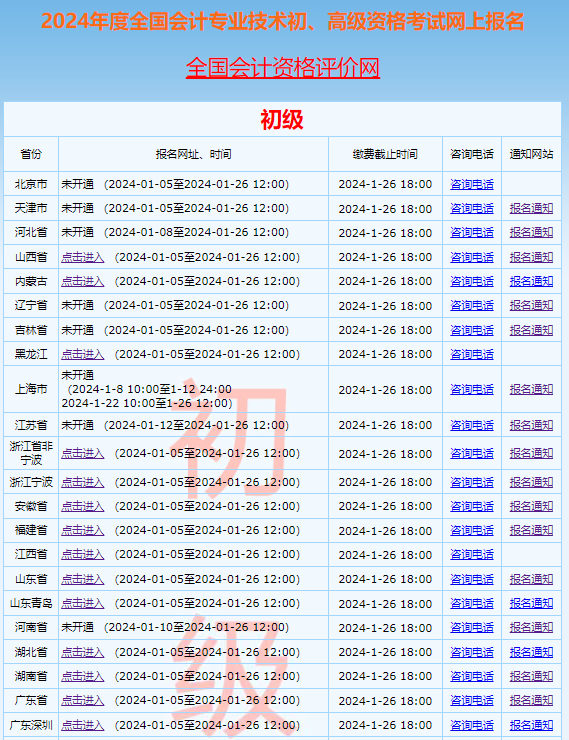Click 点击进入 for 广东深圳
569x740 pixels.
[x=83, y=725]
